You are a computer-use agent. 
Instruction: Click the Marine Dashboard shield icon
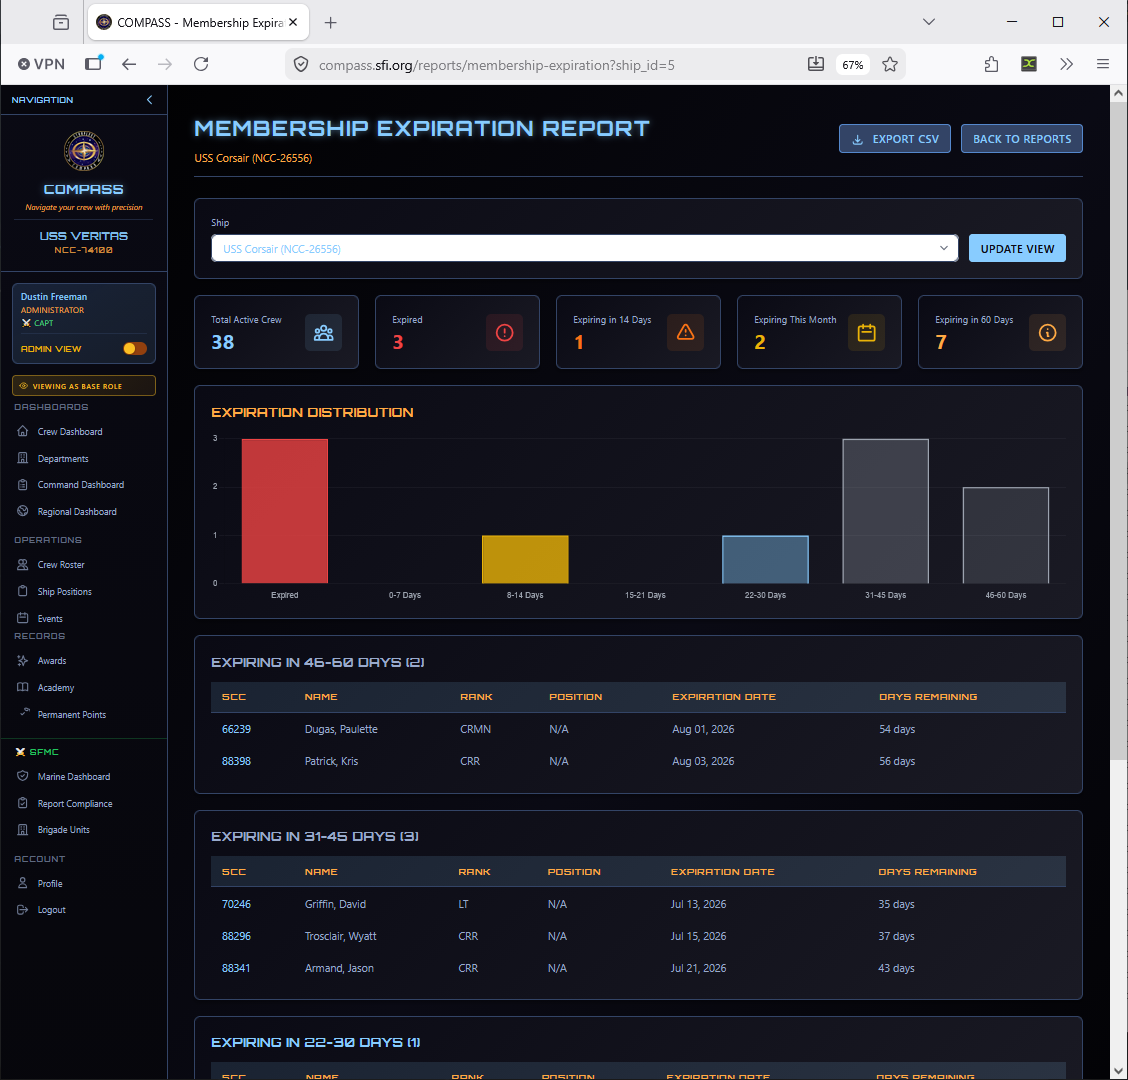[23, 776]
